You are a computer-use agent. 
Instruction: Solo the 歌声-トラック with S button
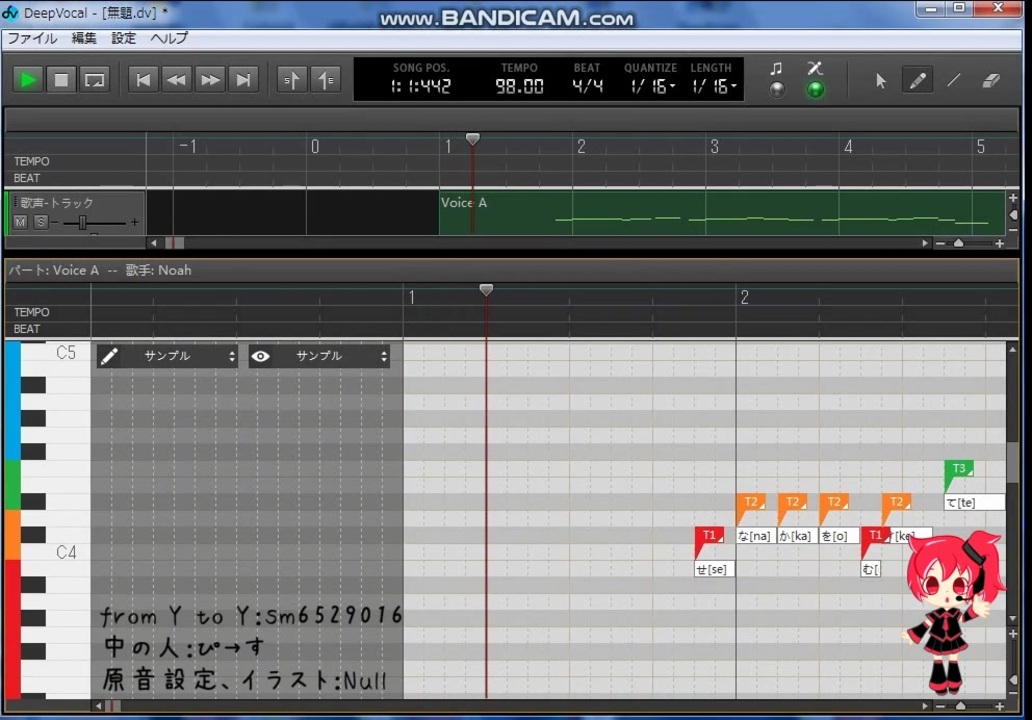41,222
